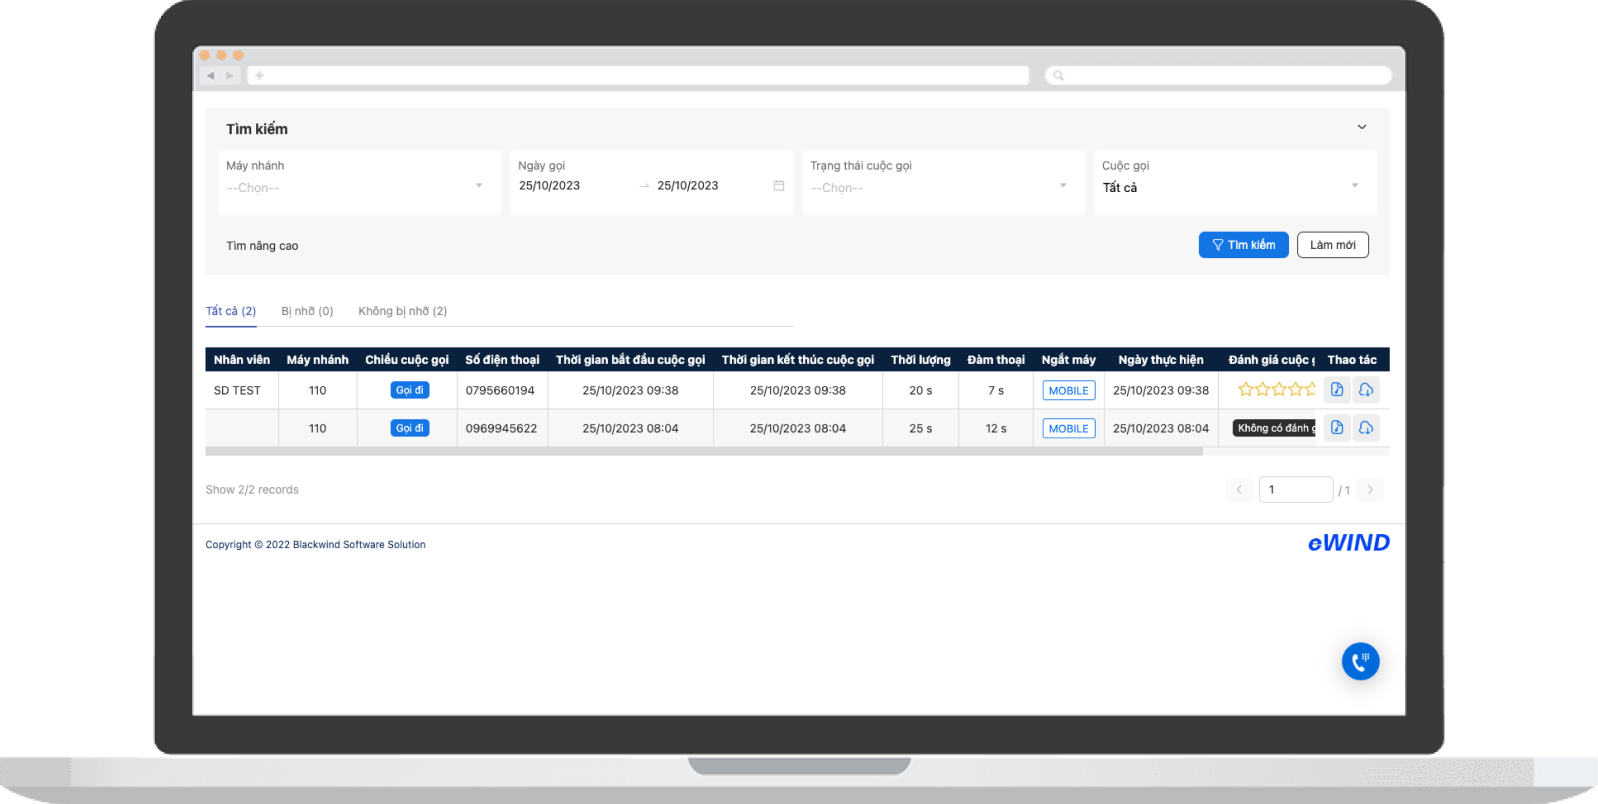
Task: Open audio recording for 0969945622 call
Action: pyautogui.click(x=1337, y=428)
